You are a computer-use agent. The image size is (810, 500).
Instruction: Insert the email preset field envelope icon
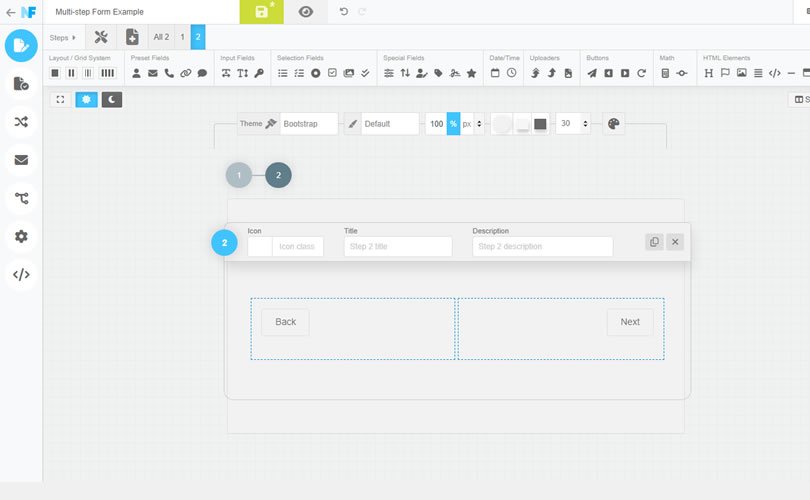tap(153, 73)
